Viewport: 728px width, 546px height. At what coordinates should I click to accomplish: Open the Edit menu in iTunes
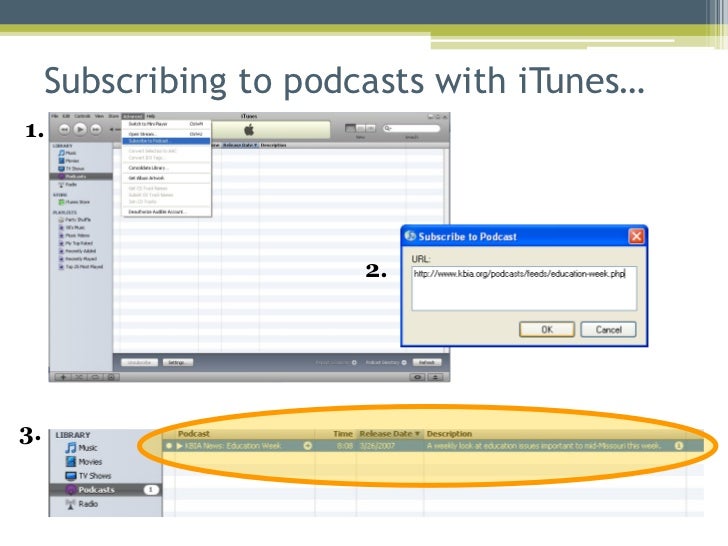66,116
